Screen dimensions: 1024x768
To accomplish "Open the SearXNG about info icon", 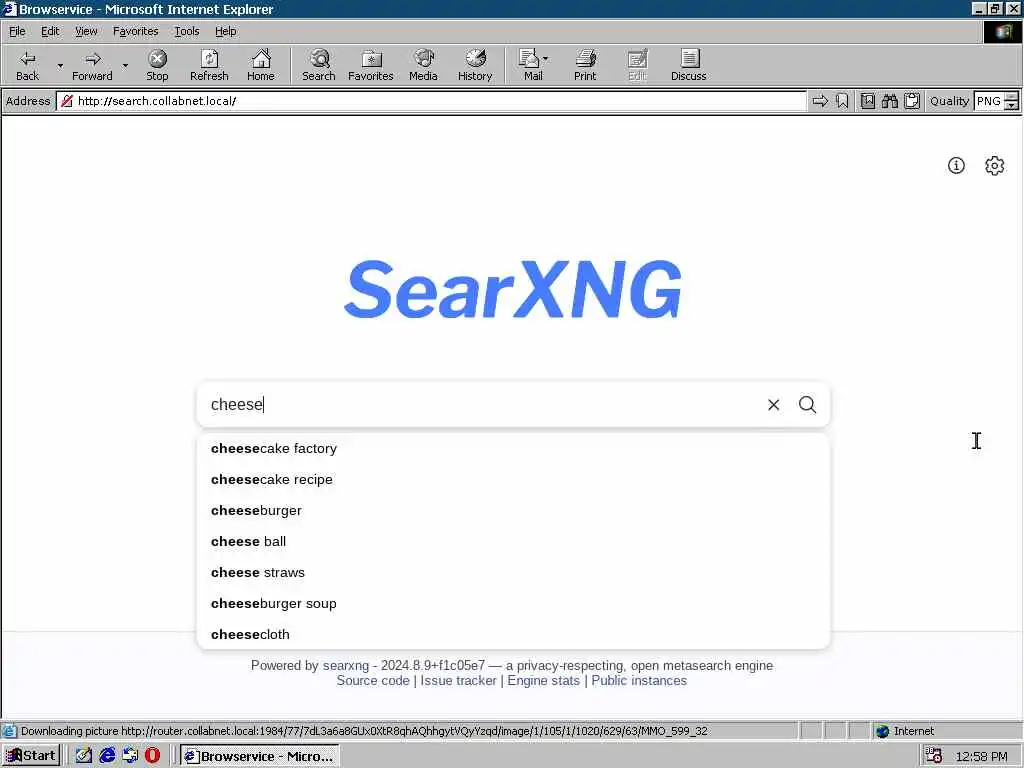I will pyautogui.click(x=956, y=165).
